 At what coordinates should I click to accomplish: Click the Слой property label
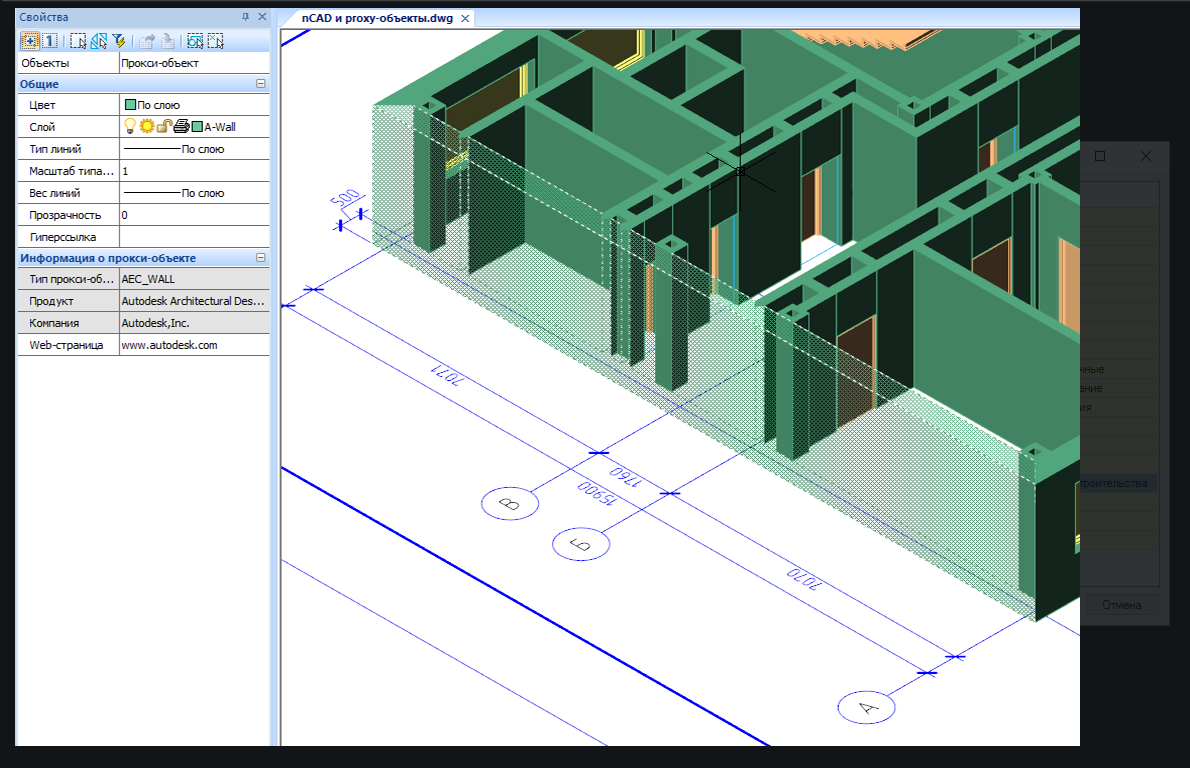pos(42,127)
